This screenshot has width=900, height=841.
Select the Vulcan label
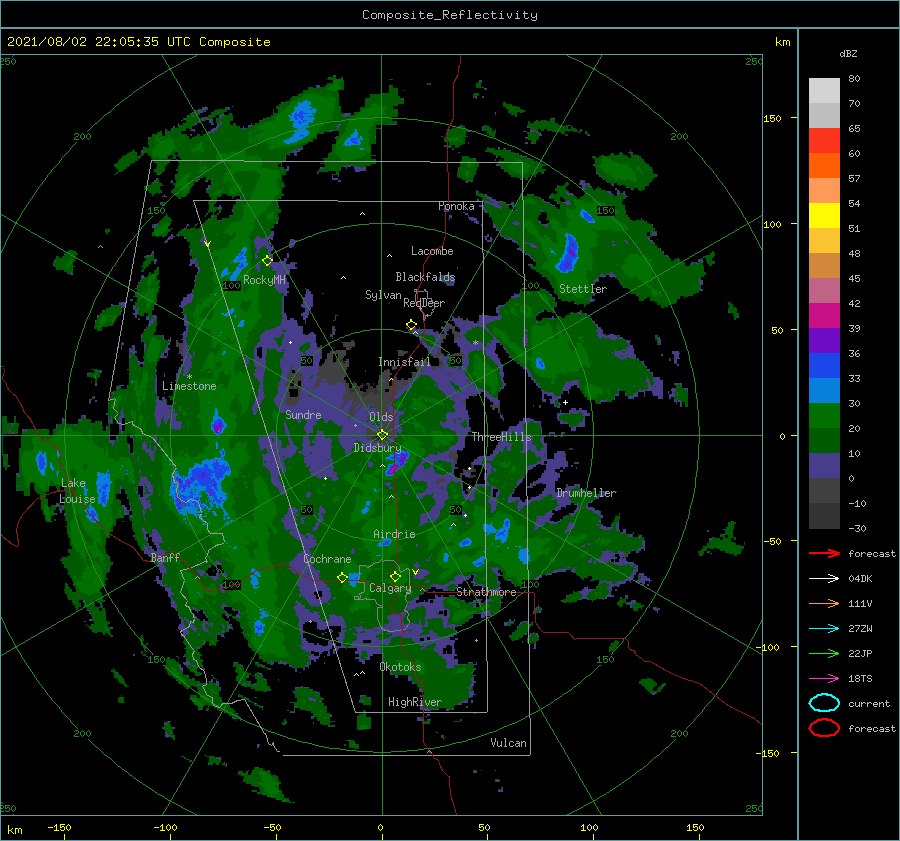(508, 743)
